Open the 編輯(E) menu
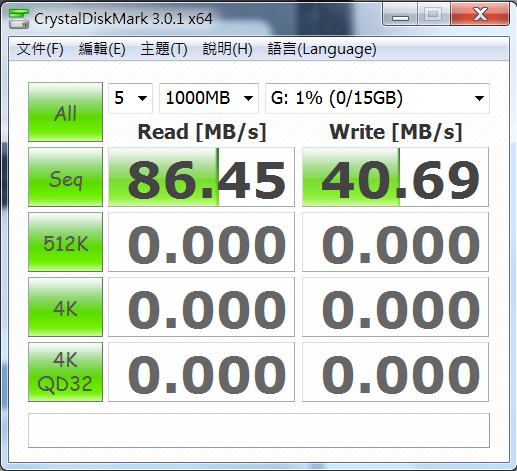The image size is (517, 471). (102, 49)
